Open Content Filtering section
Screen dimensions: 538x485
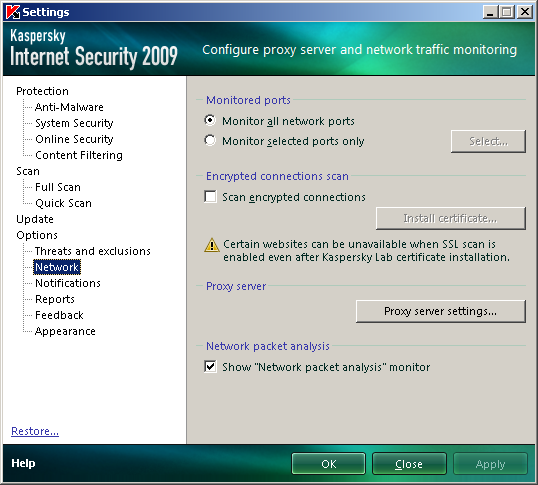tap(79, 155)
